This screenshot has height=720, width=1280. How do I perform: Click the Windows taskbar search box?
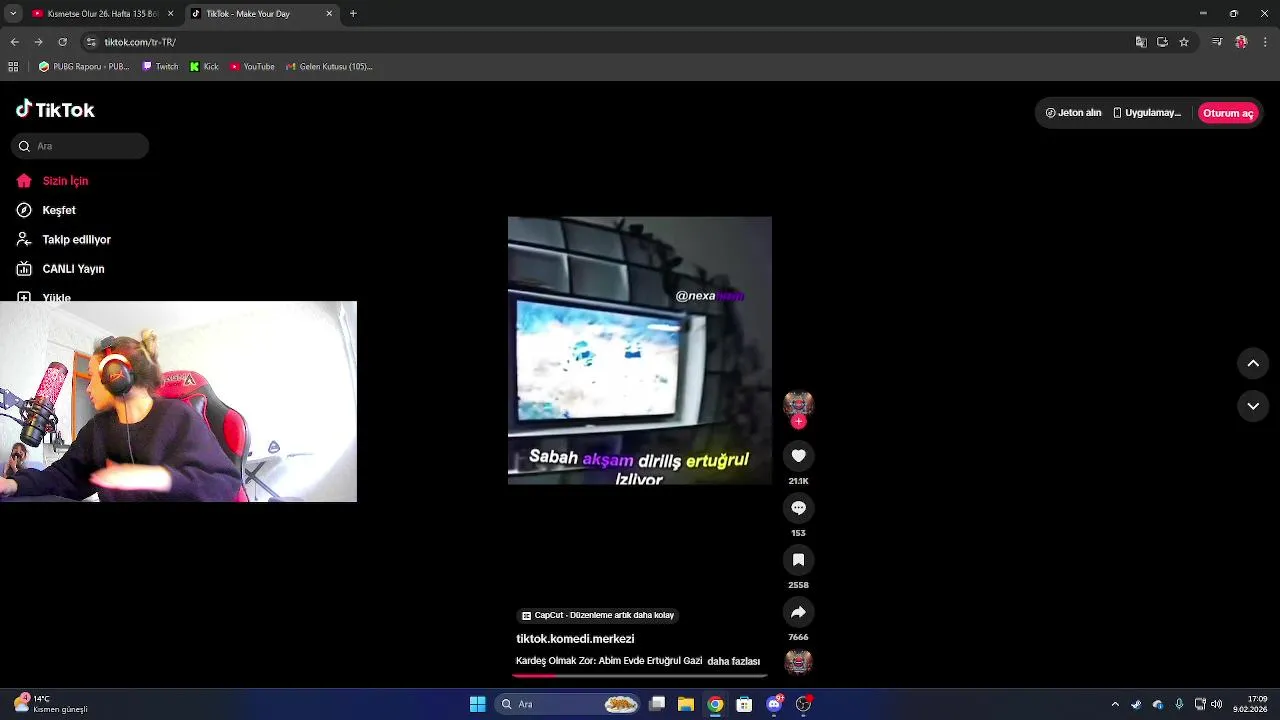(x=568, y=704)
